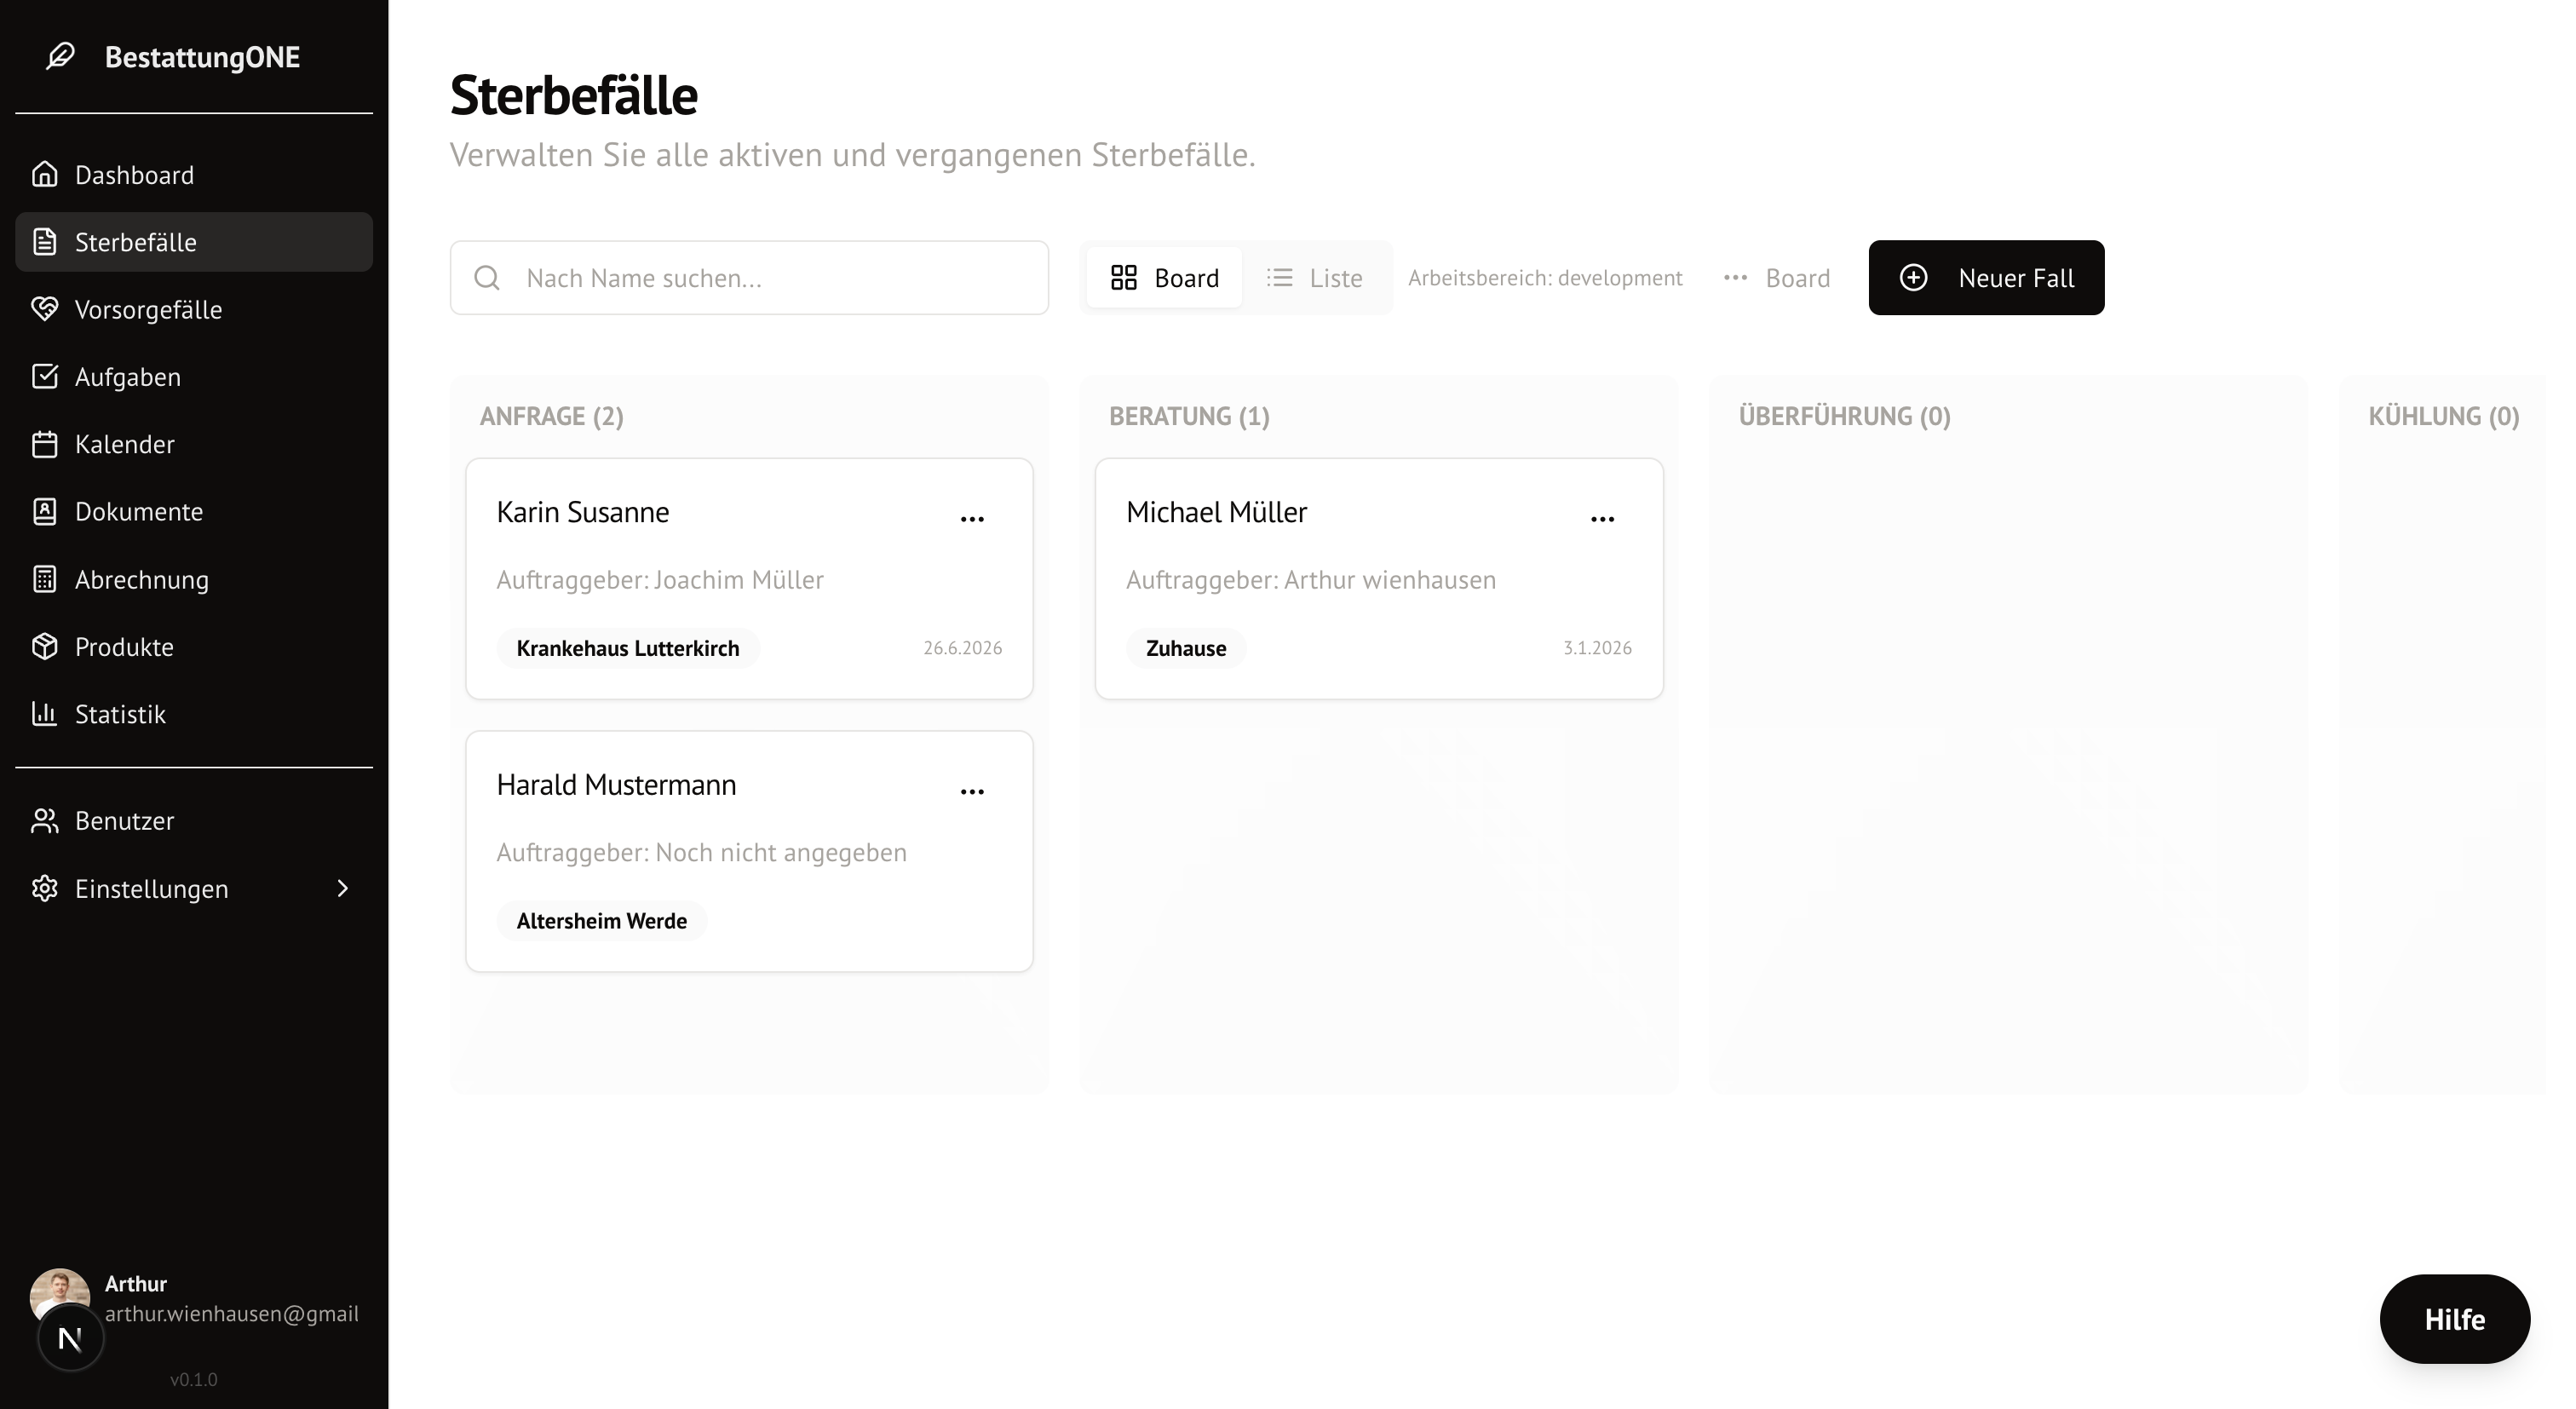Open the Statistik bar chart icon
This screenshot has width=2576, height=1409.
(x=44, y=713)
